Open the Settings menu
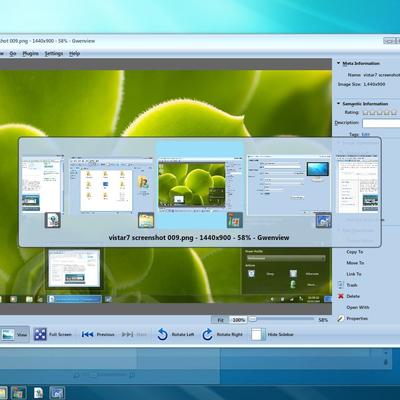The height and width of the screenshot is (400, 400). click(x=54, y=53)
